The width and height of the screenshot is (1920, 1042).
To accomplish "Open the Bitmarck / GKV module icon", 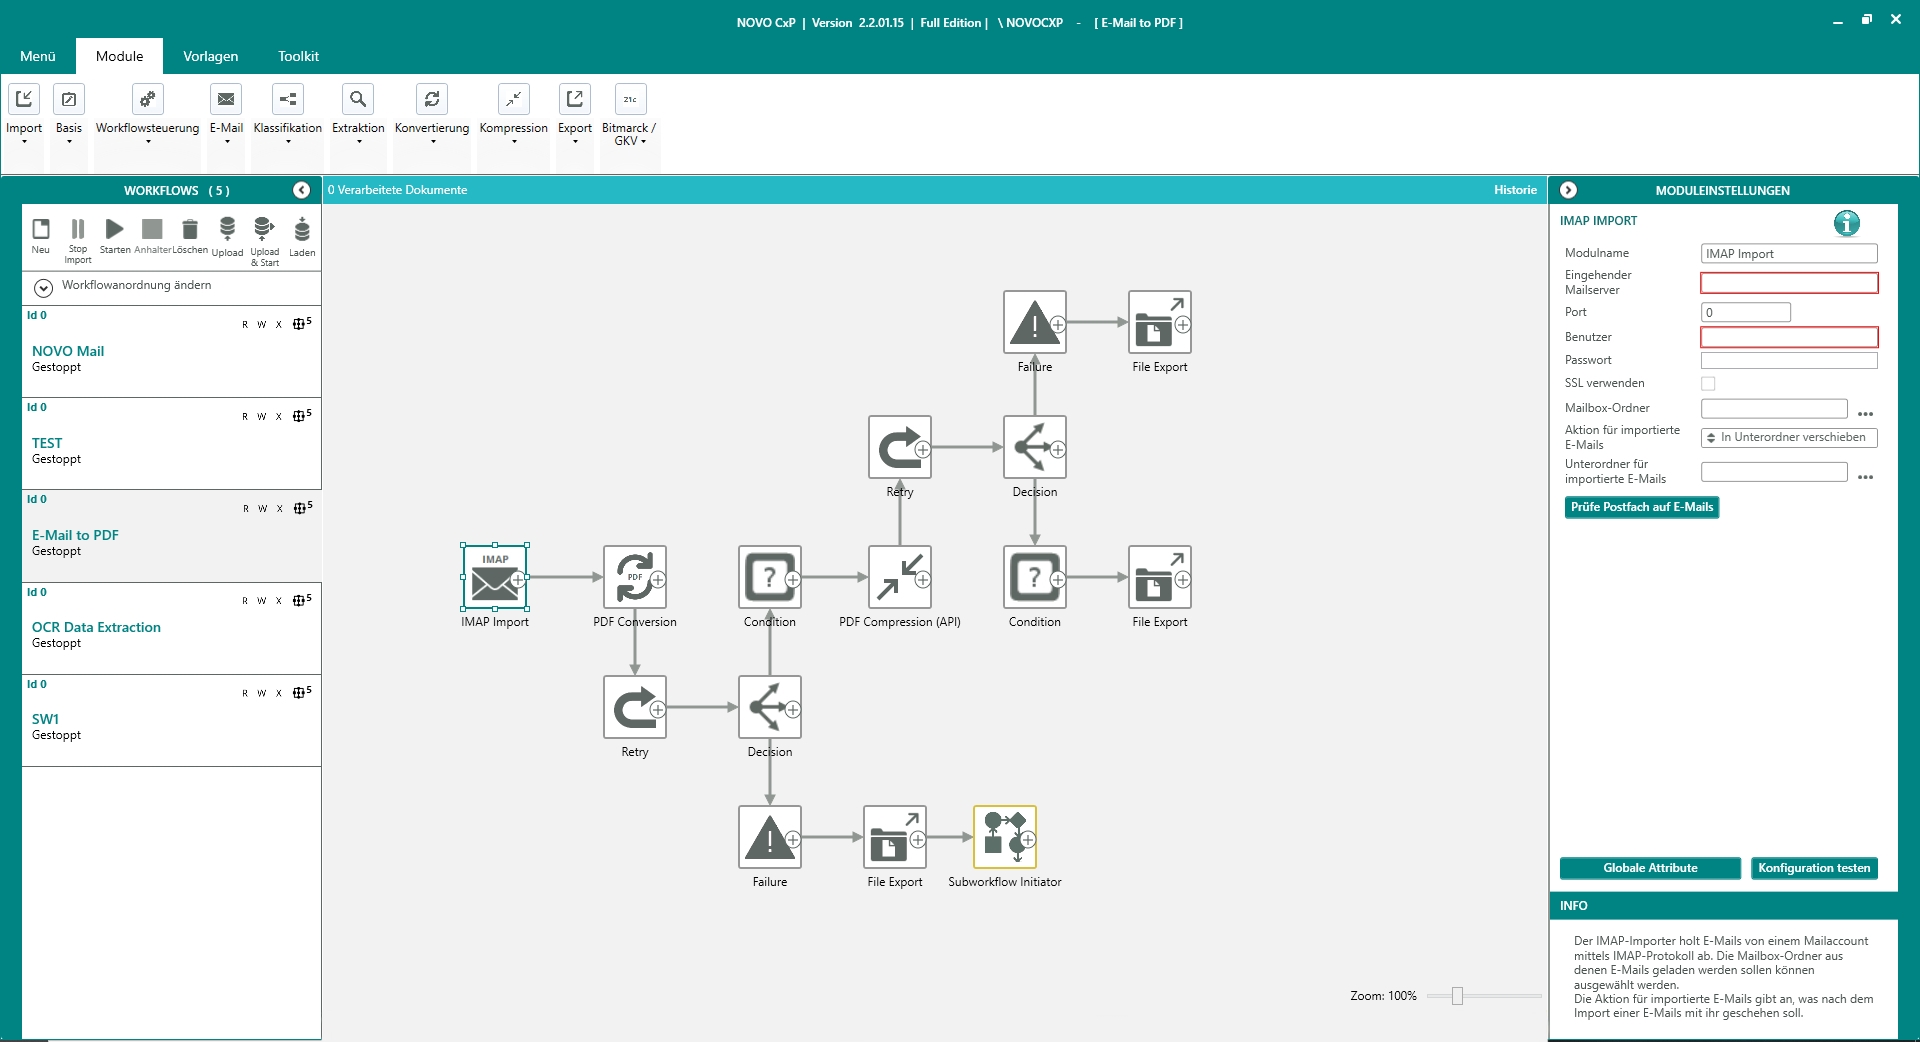I will (630, 99).
